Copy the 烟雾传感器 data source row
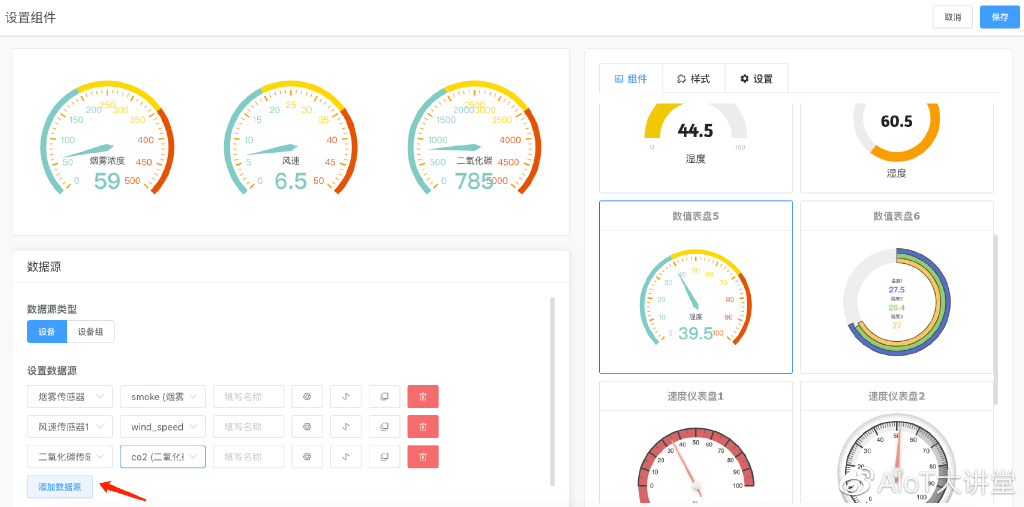The width and height of the screenshot is (1024, 507). click(x=385, y=397)
